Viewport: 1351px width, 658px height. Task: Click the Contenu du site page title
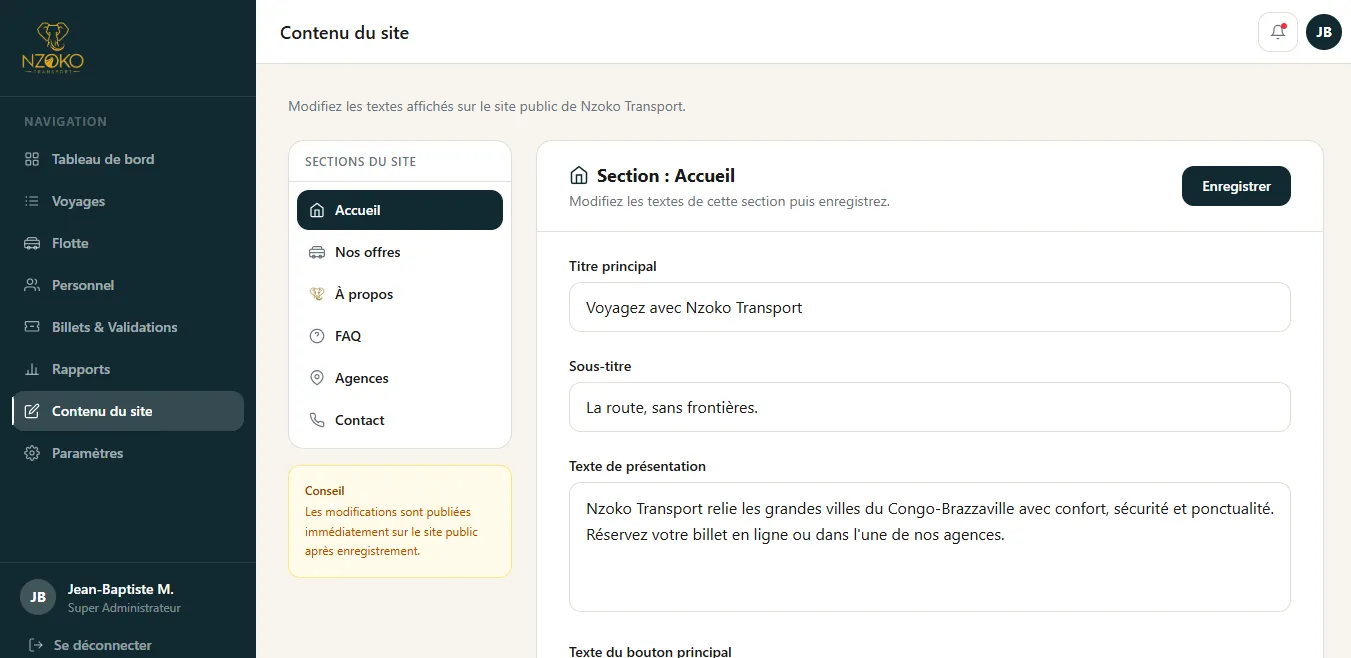coord(345,32)
